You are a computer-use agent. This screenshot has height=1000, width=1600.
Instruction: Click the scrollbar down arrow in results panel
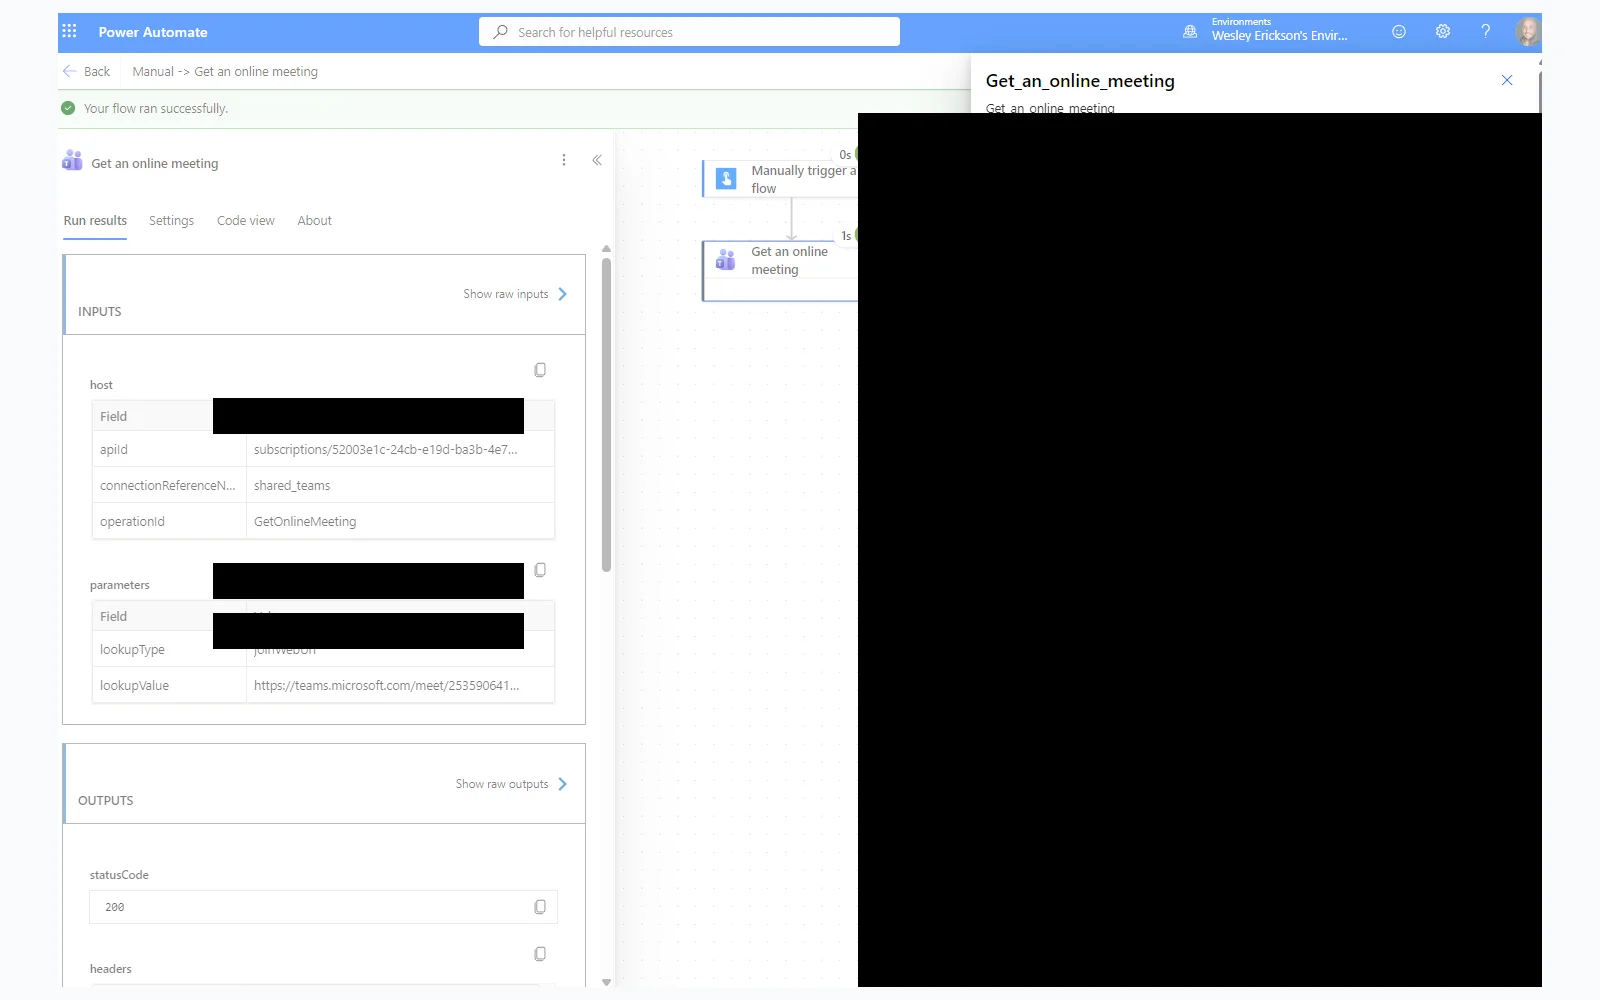pos(606,982)
